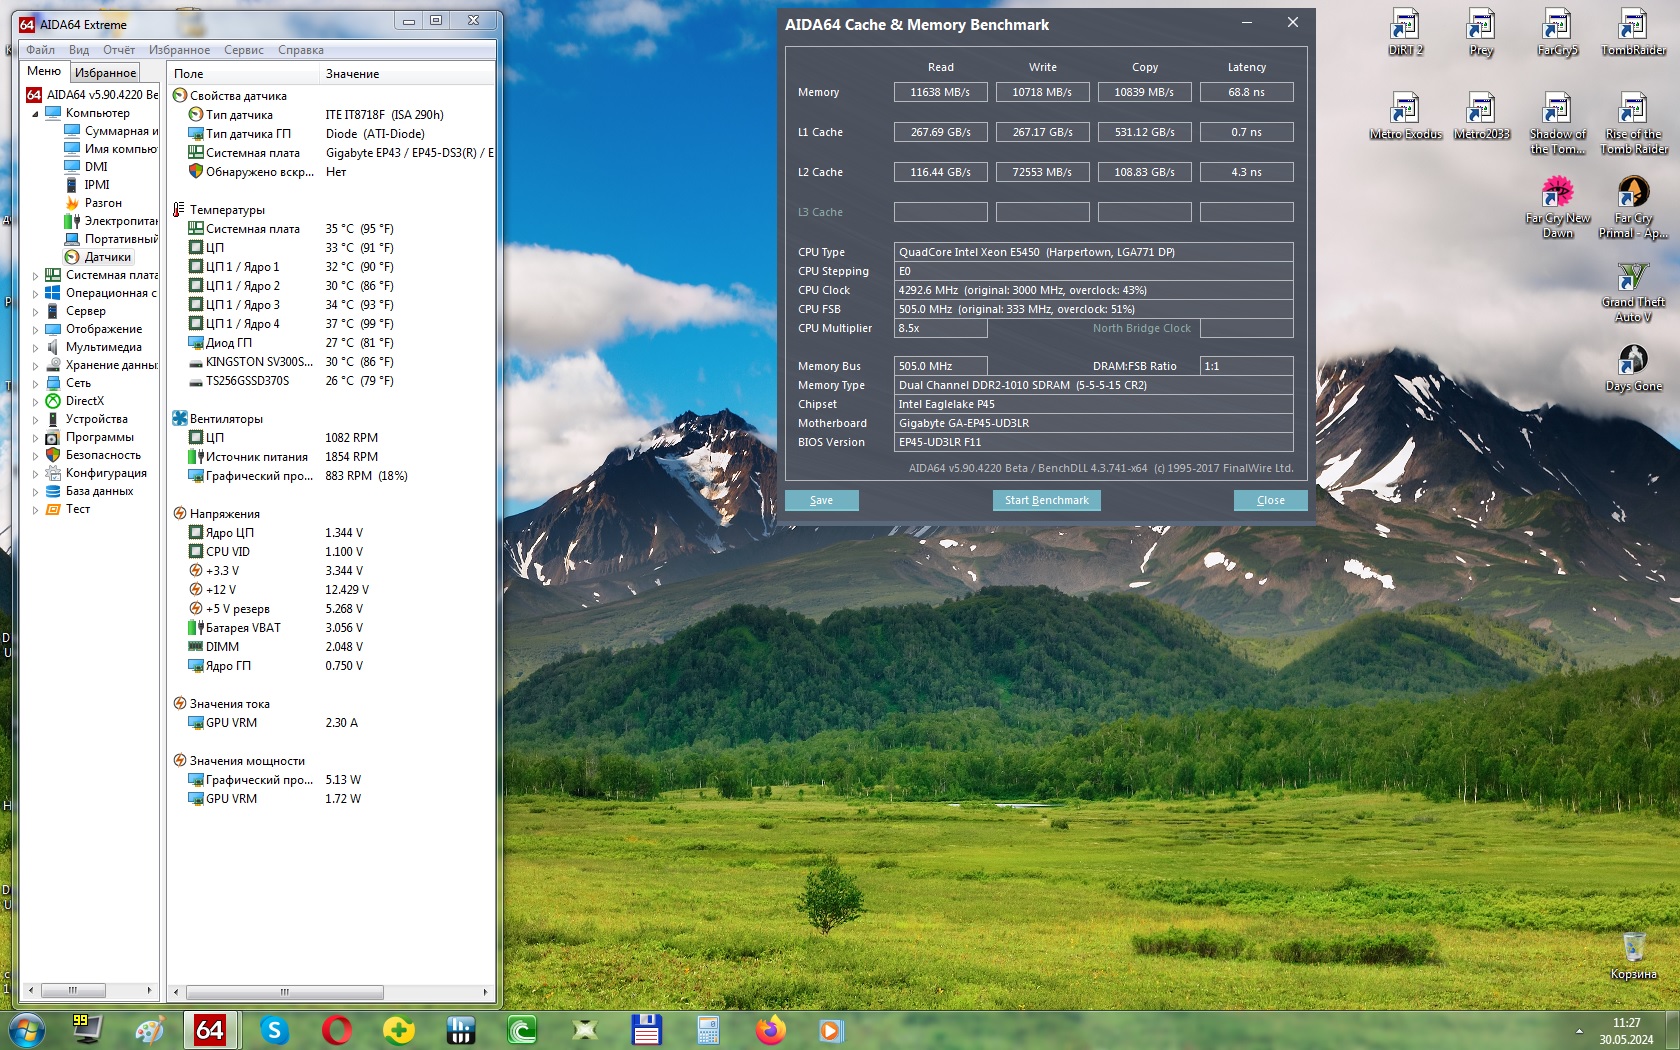
Task: Select the Суммарная информация tree item
Action: tap(121, 131)
